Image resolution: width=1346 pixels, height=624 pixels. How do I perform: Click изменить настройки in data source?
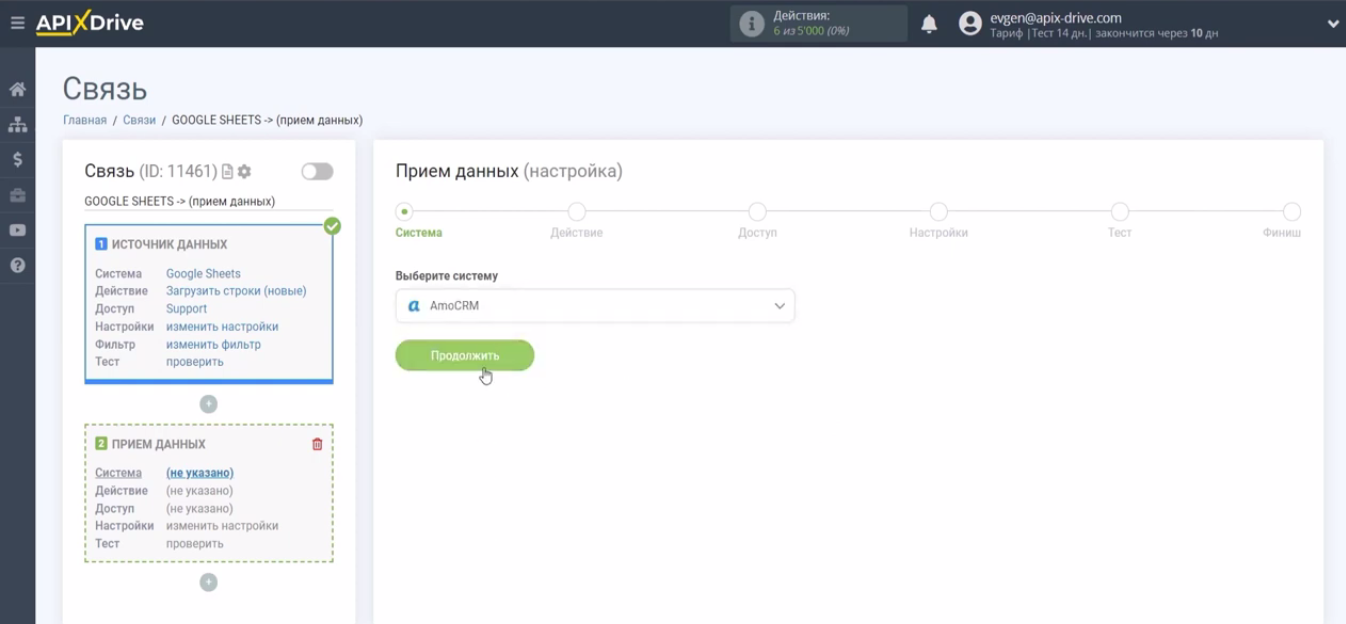click(222, 327)
